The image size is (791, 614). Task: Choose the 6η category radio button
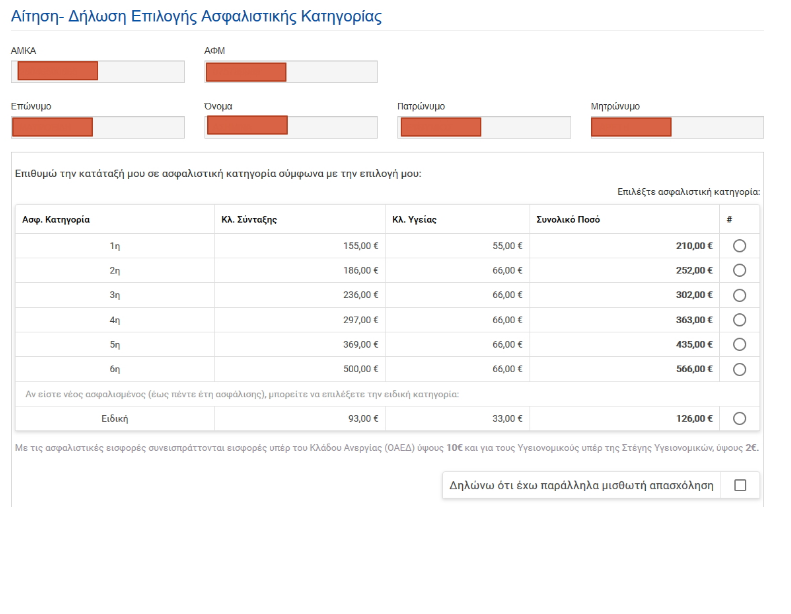point(739,369)
